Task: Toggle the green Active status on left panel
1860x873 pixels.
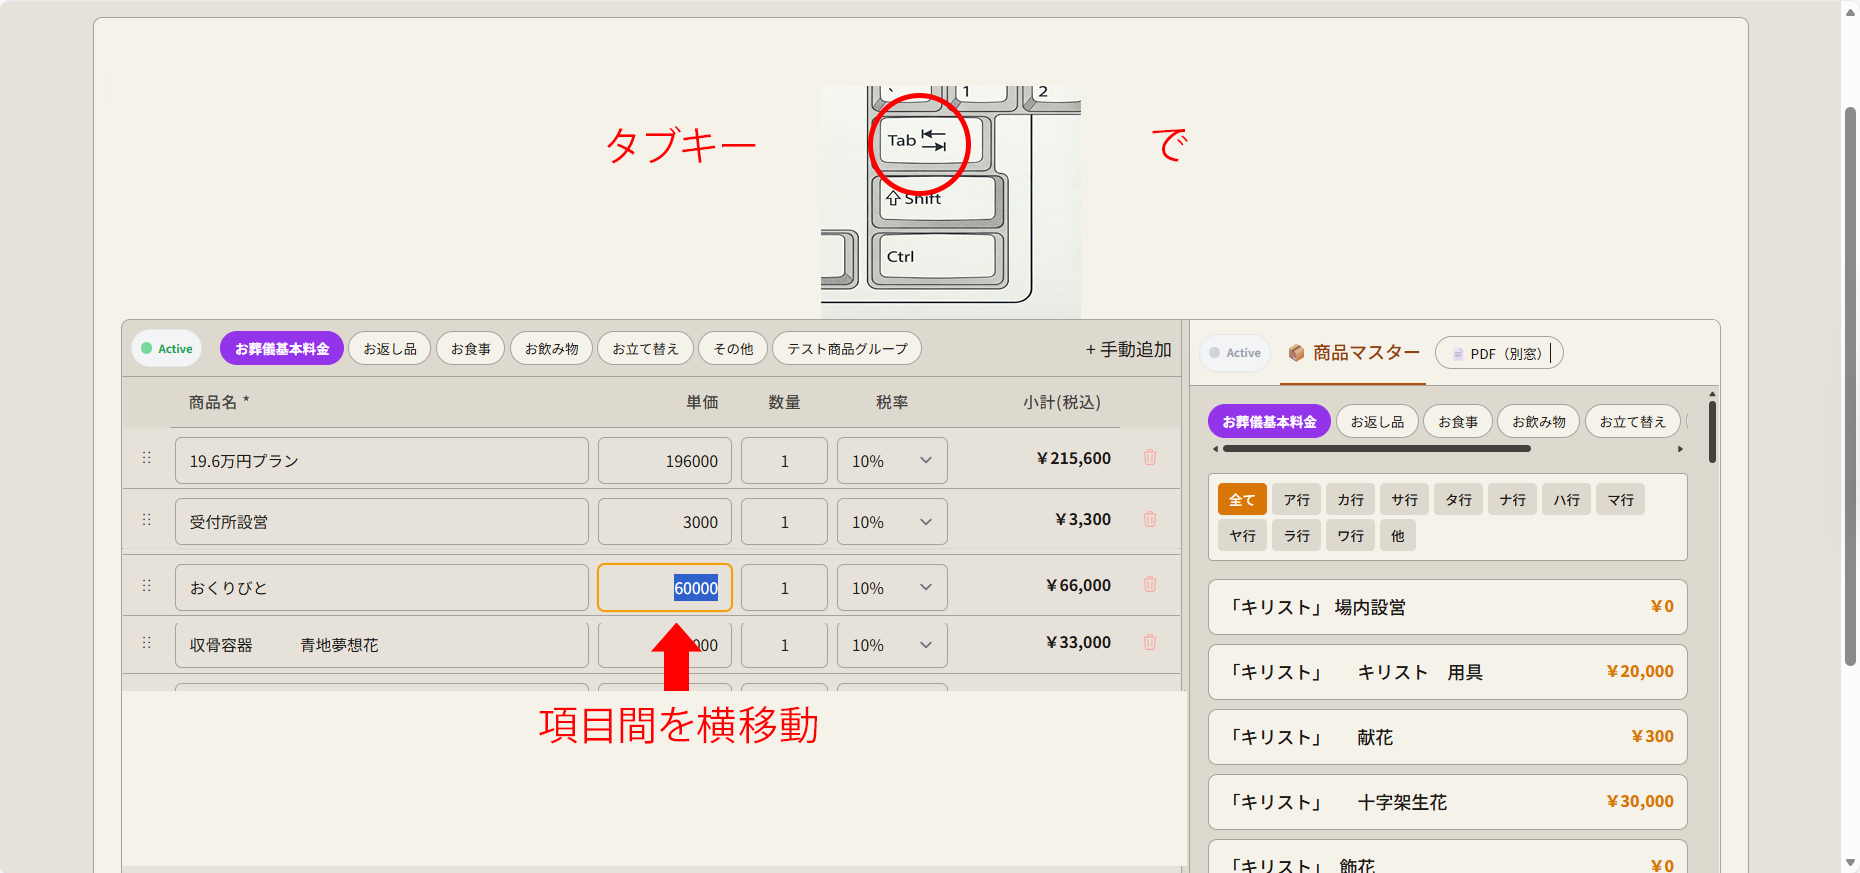Action: [x=167, y=349]
